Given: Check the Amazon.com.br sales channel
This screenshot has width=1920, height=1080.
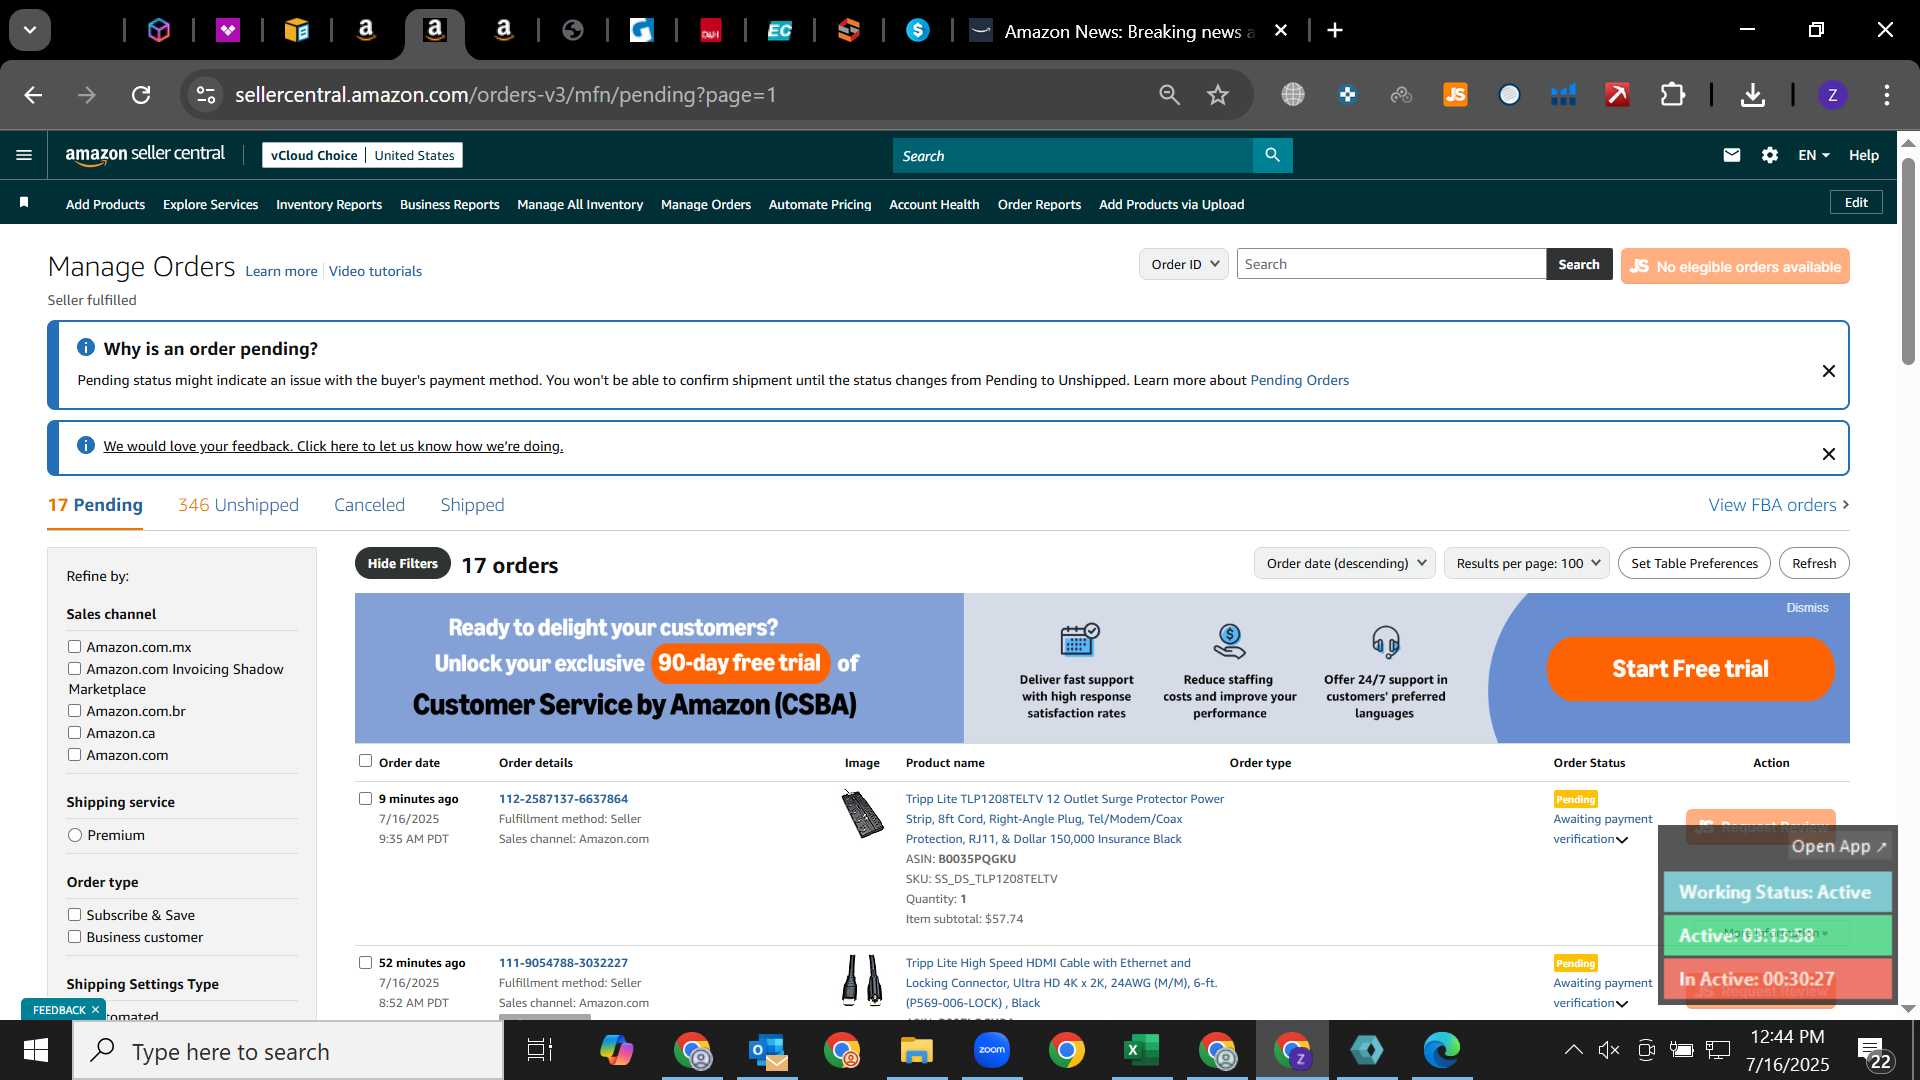Looking at the screenshot, I should (x=74, y=711).
